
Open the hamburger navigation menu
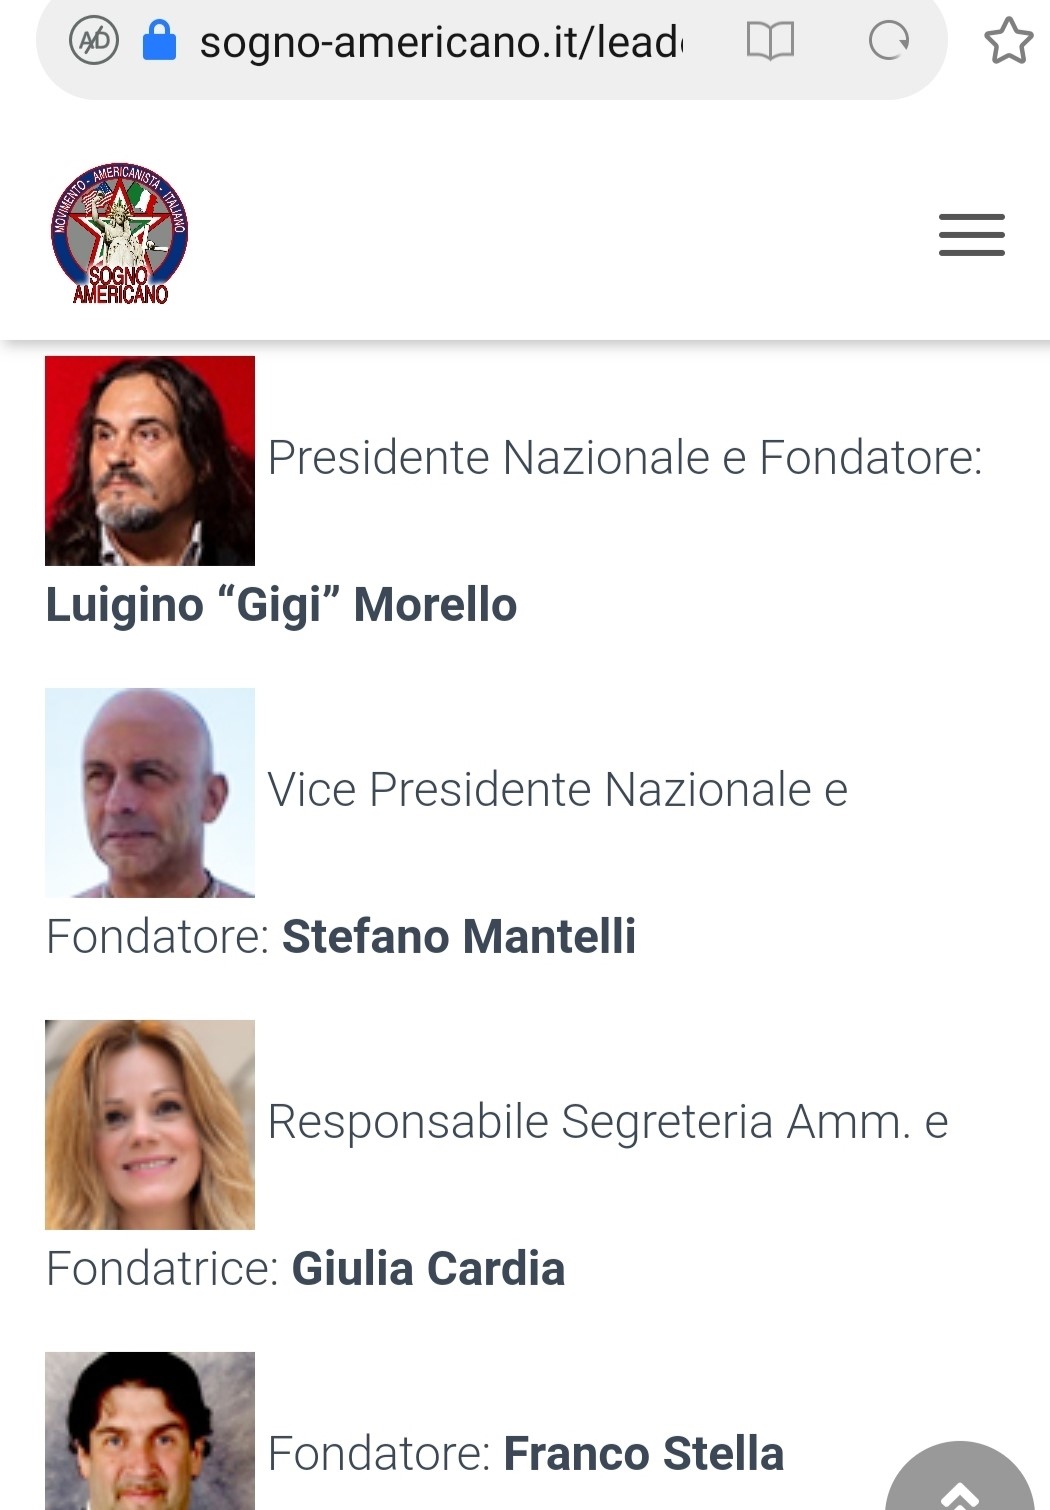(971, 235)
